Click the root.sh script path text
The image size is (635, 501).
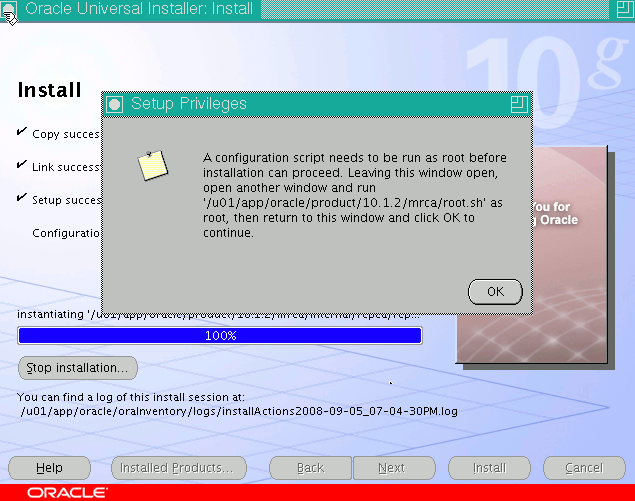click(344, 203)
